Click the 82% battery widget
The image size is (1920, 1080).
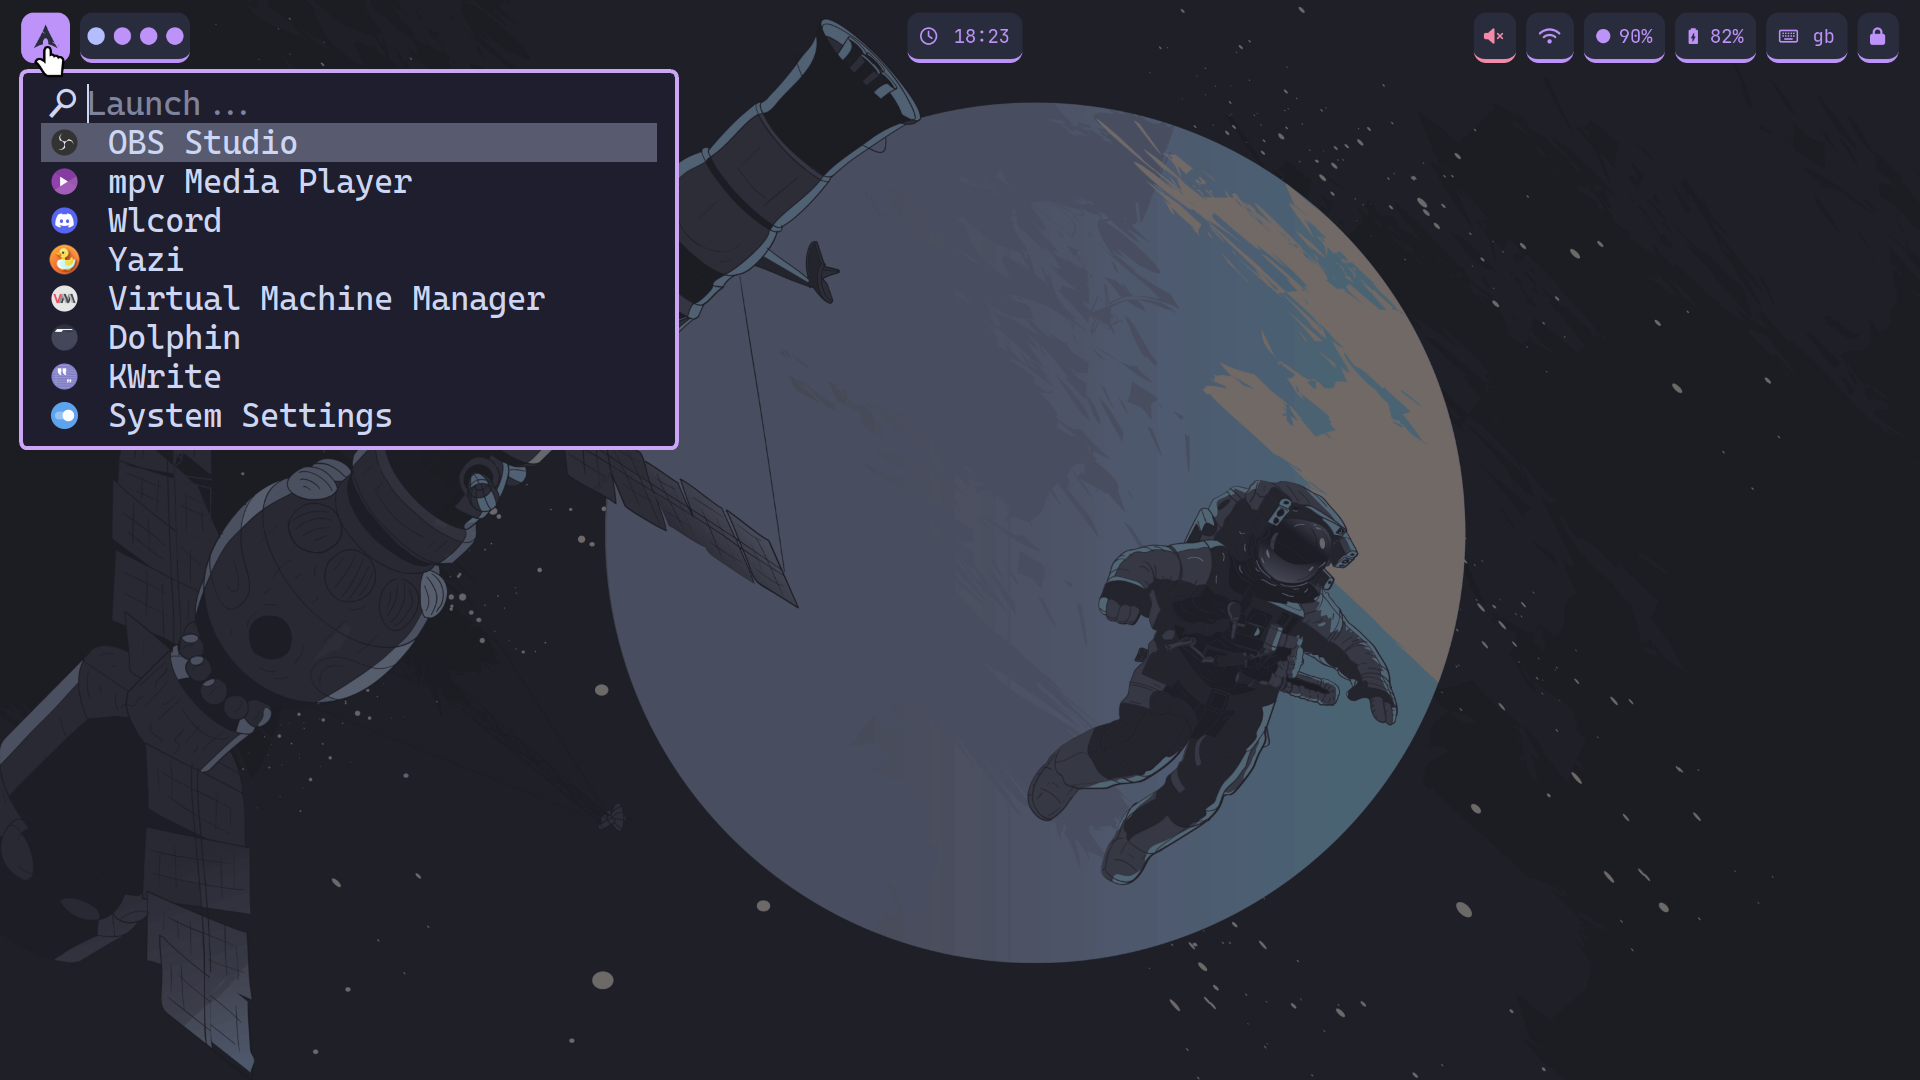[x=1715, y=37]
